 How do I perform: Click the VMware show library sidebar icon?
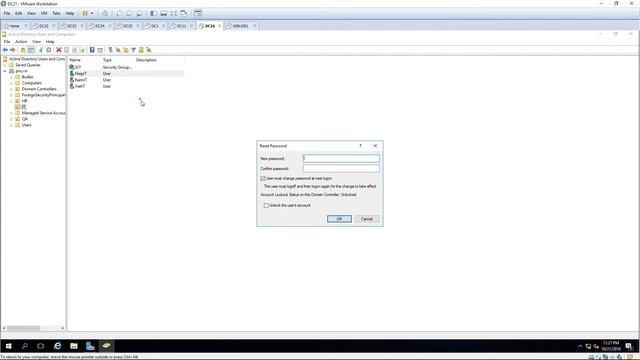153,13
